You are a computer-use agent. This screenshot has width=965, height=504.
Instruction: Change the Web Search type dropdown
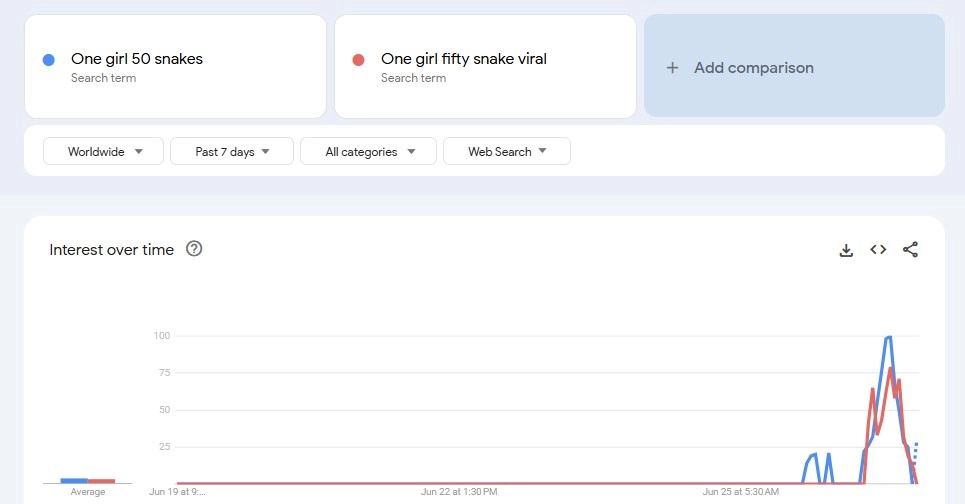(x=506, y=152)
